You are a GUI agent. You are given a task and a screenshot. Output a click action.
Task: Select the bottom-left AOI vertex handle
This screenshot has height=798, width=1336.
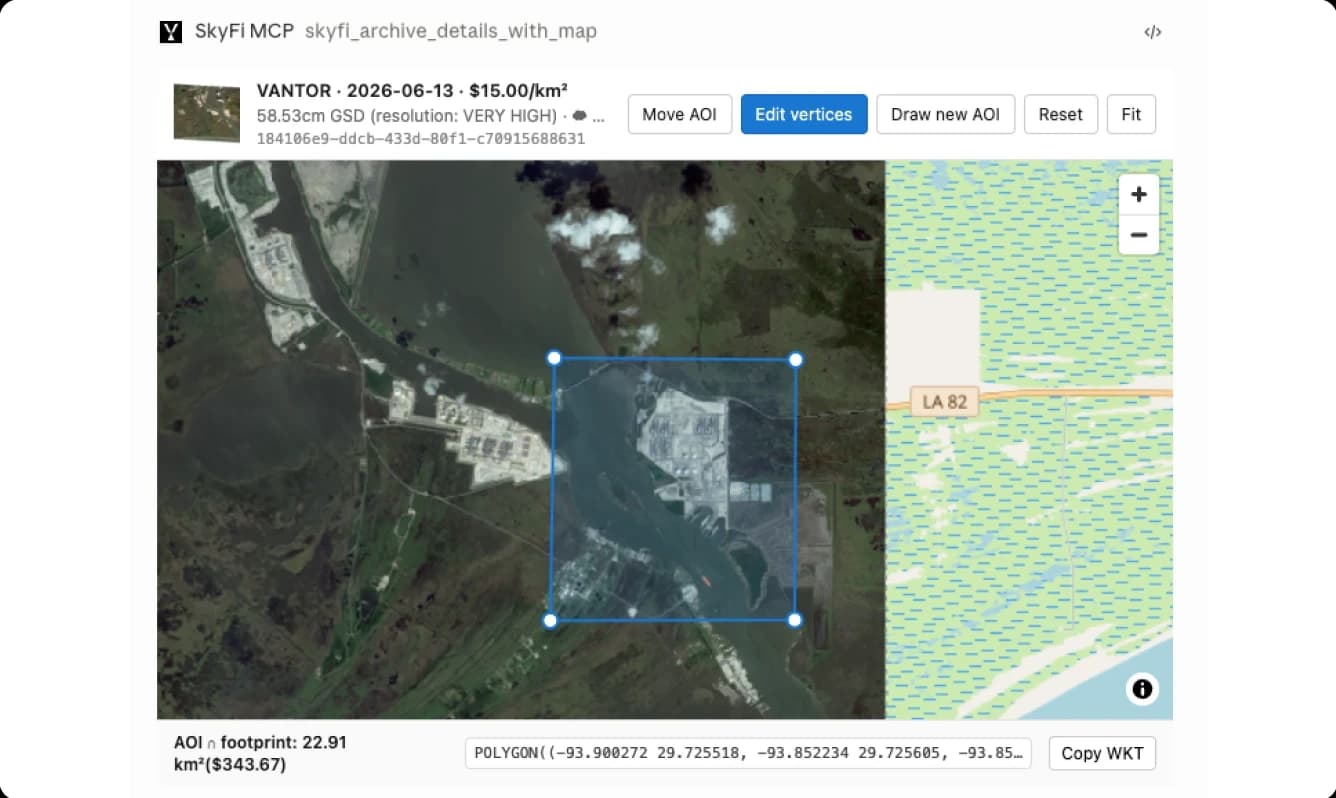coord(550,621)
